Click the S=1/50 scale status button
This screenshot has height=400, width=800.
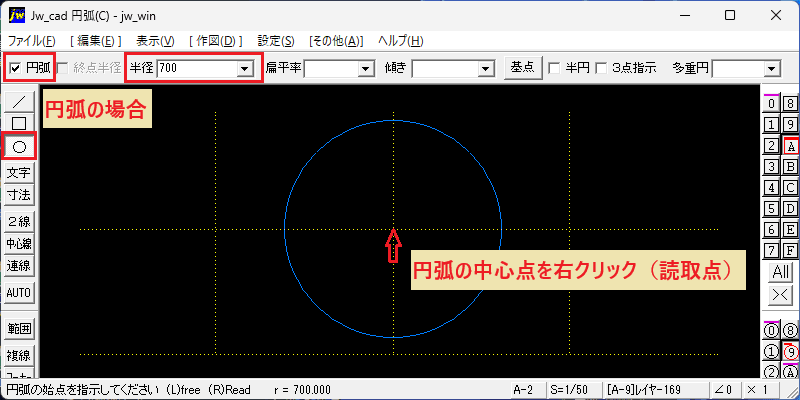(573, 390)
